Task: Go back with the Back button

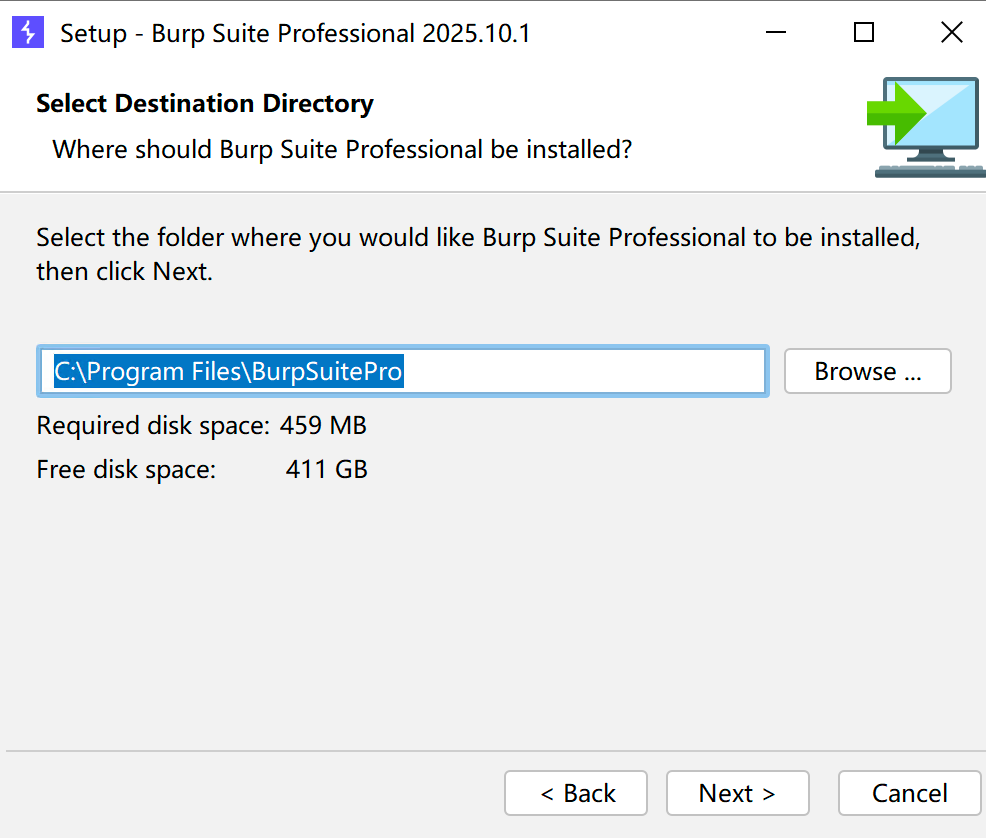Action: click(576, 793)
